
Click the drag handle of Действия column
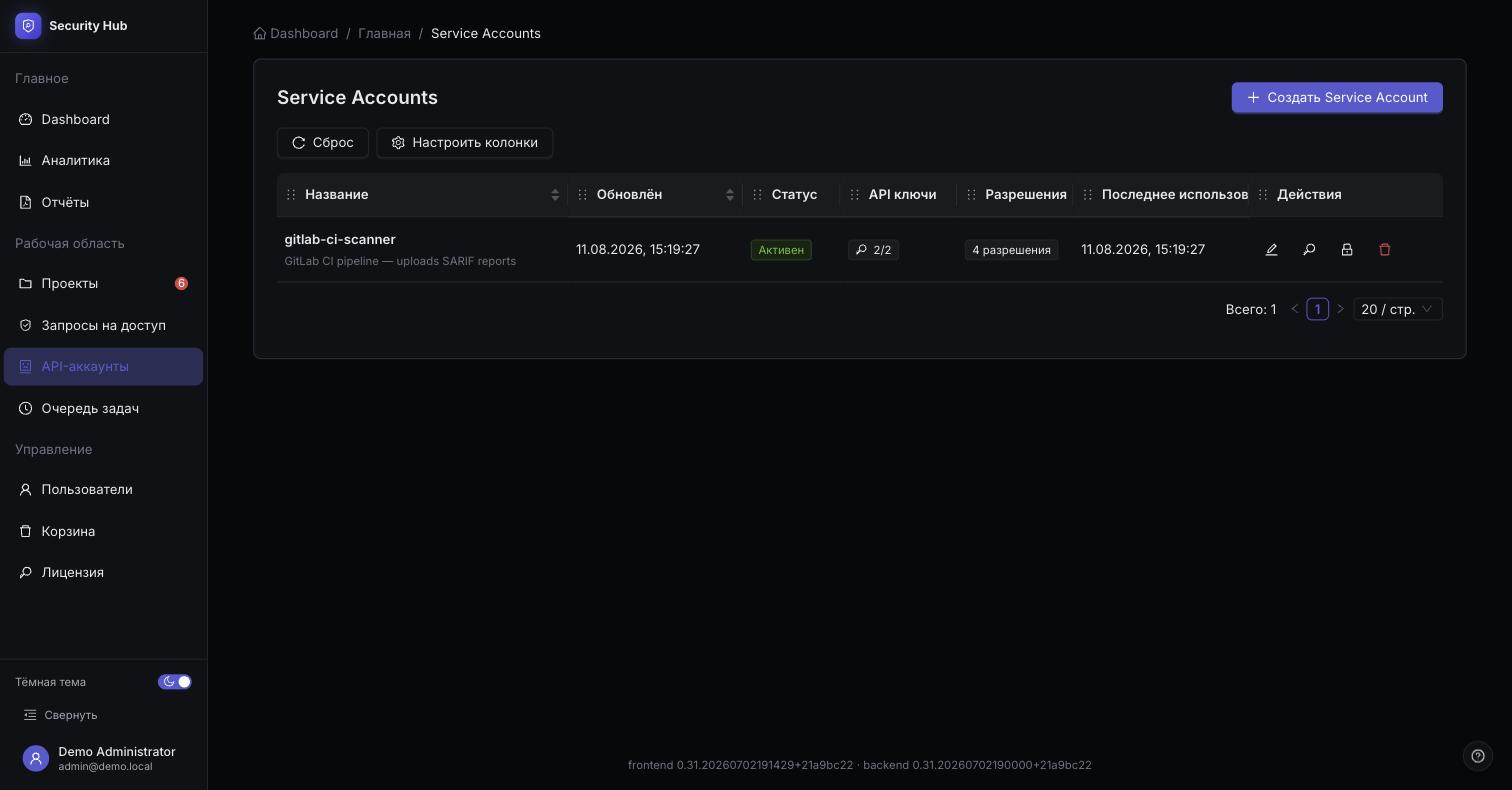click(1263, 195)
